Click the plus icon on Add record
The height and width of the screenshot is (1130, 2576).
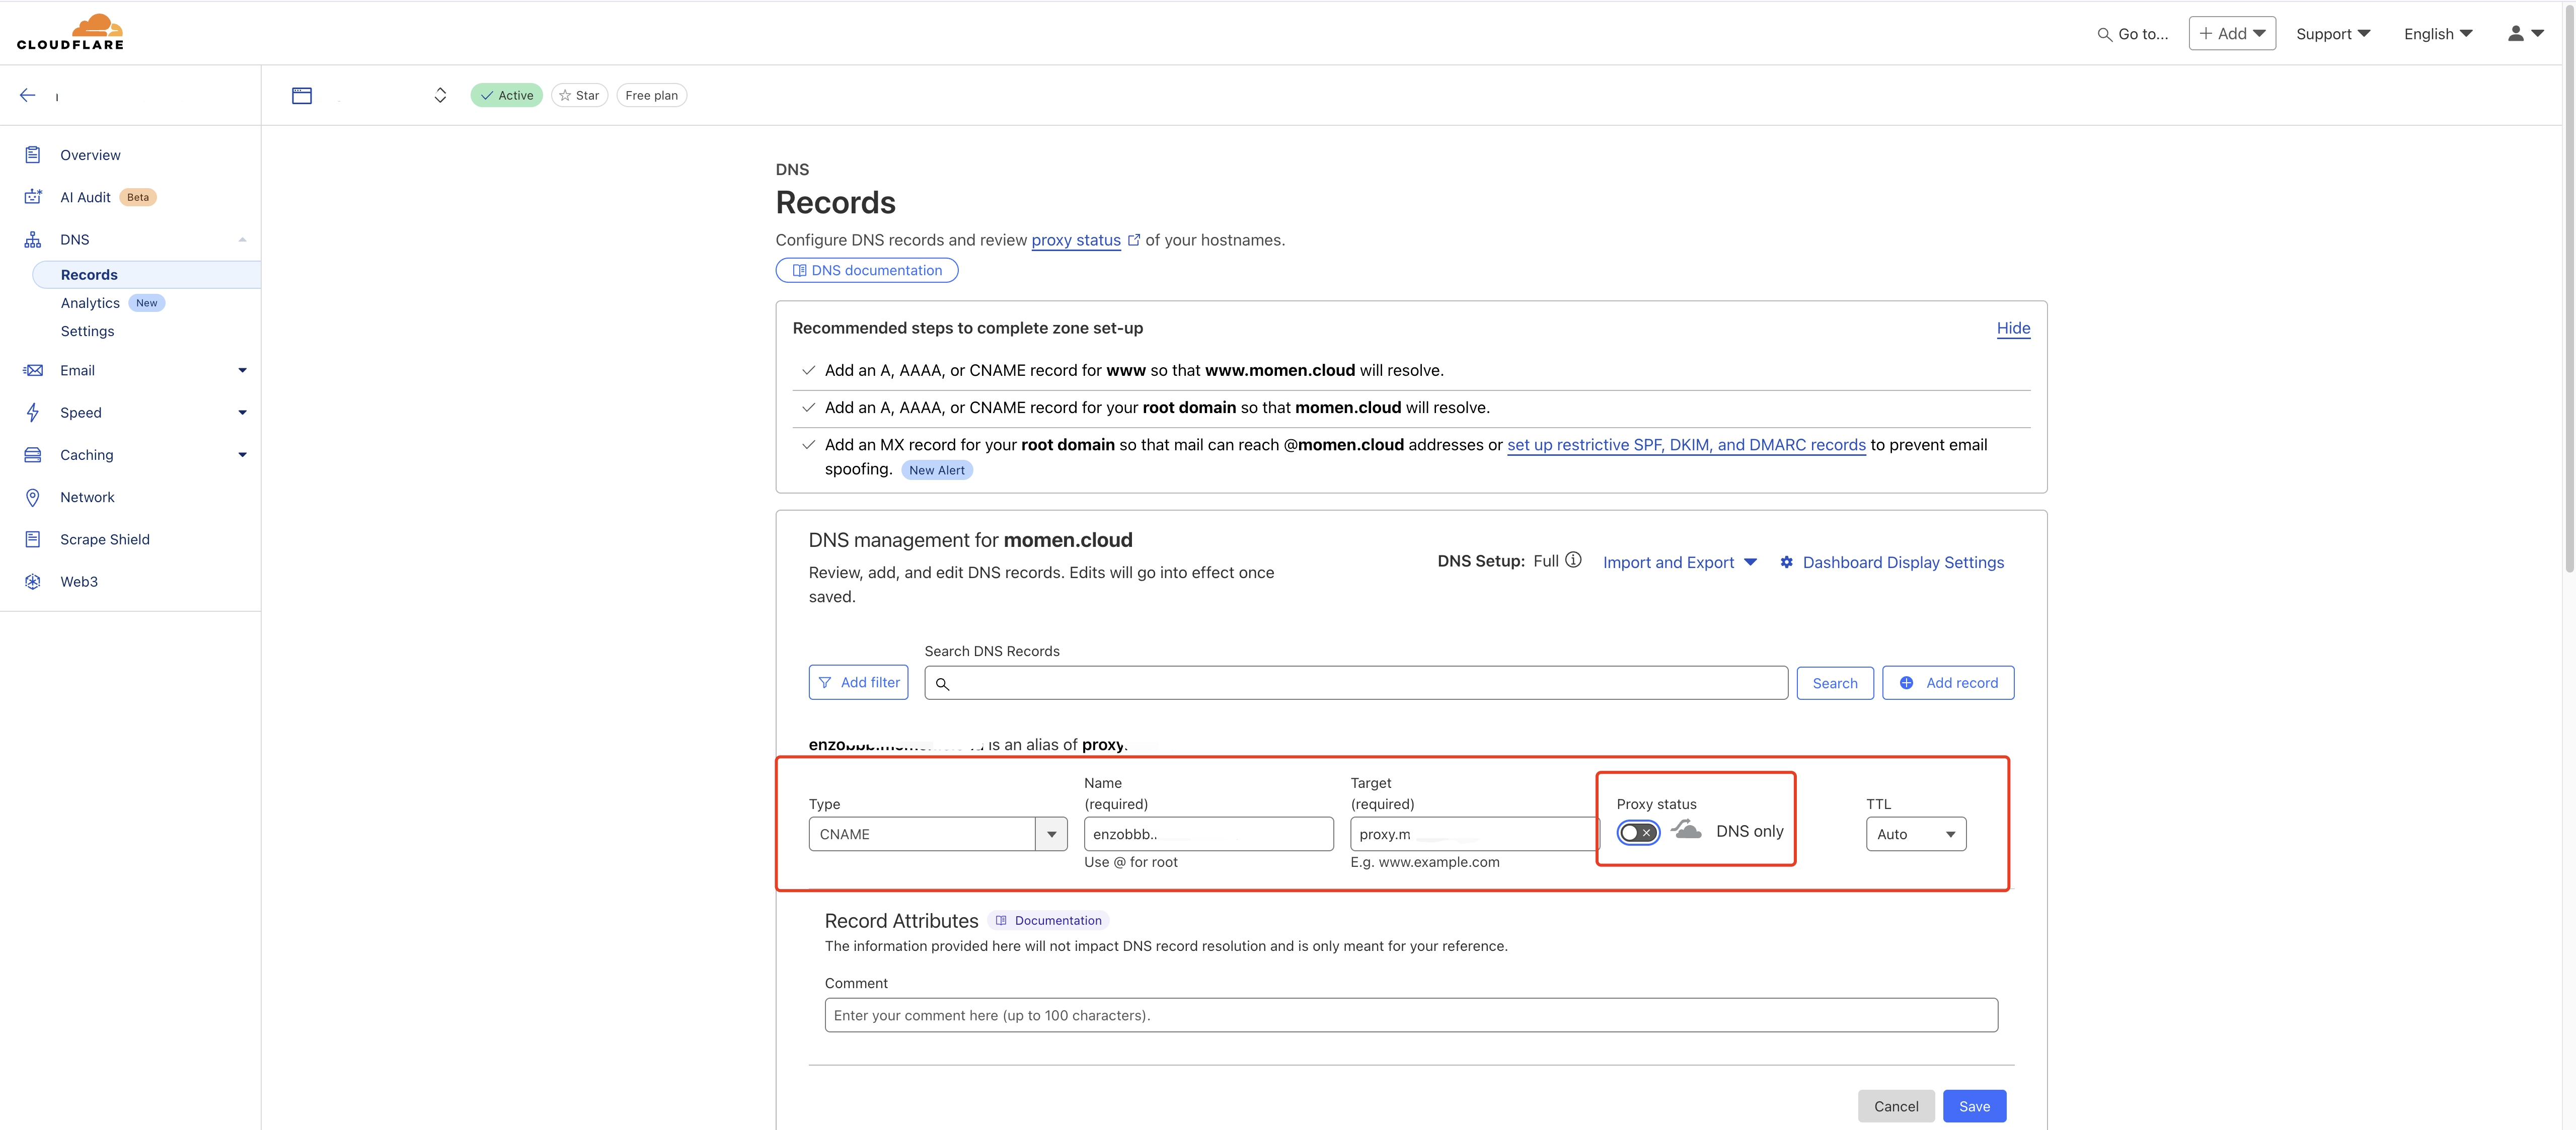(1906, 683)
